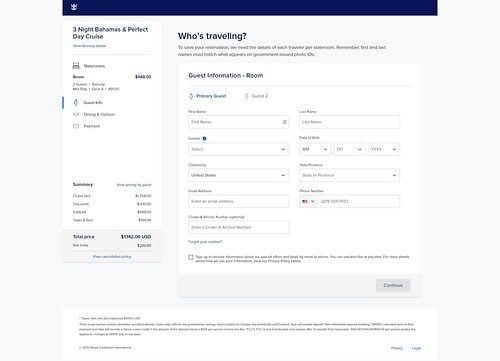The height and width of the screenshot is (361, 500).
Task: Open the State or Province dropdown
Action: (x=349, y=175)
